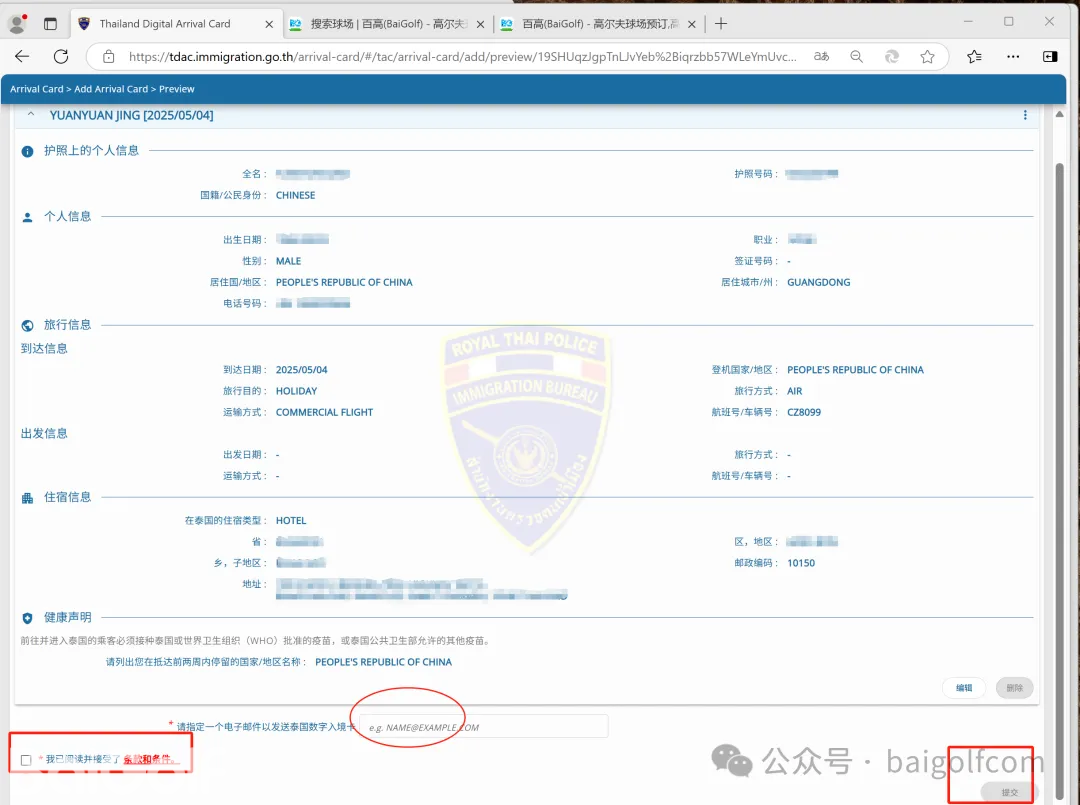Click the page vertical scrollbar
Image resolution: width=1080 pixels, height=805 pixels.
click(x=1059, y=400)
